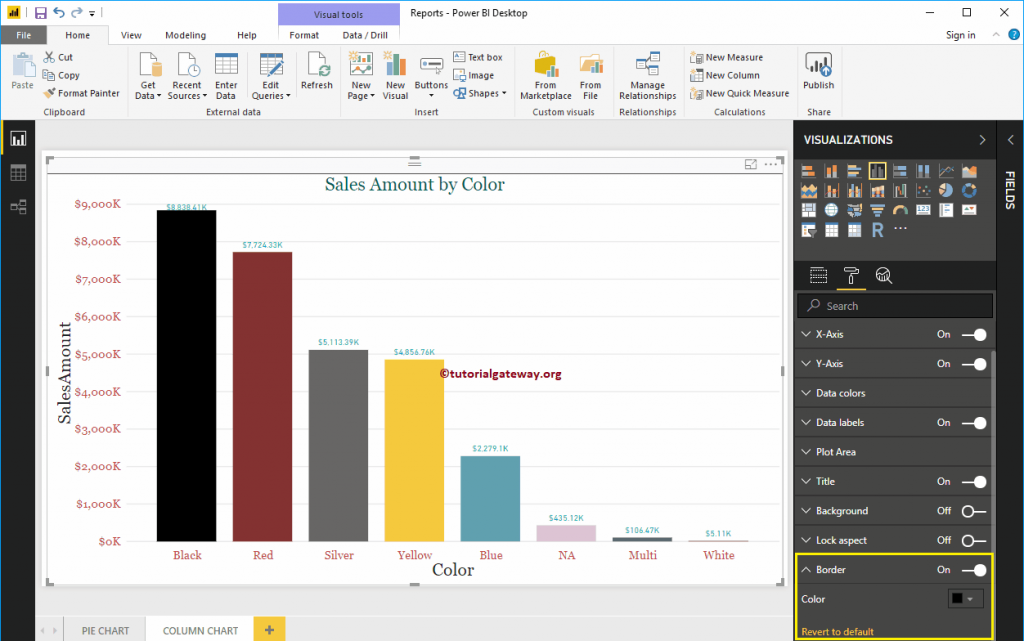Select the Map visualization icon
This screenshot has width=1024, height=641.
coord(832,209)
